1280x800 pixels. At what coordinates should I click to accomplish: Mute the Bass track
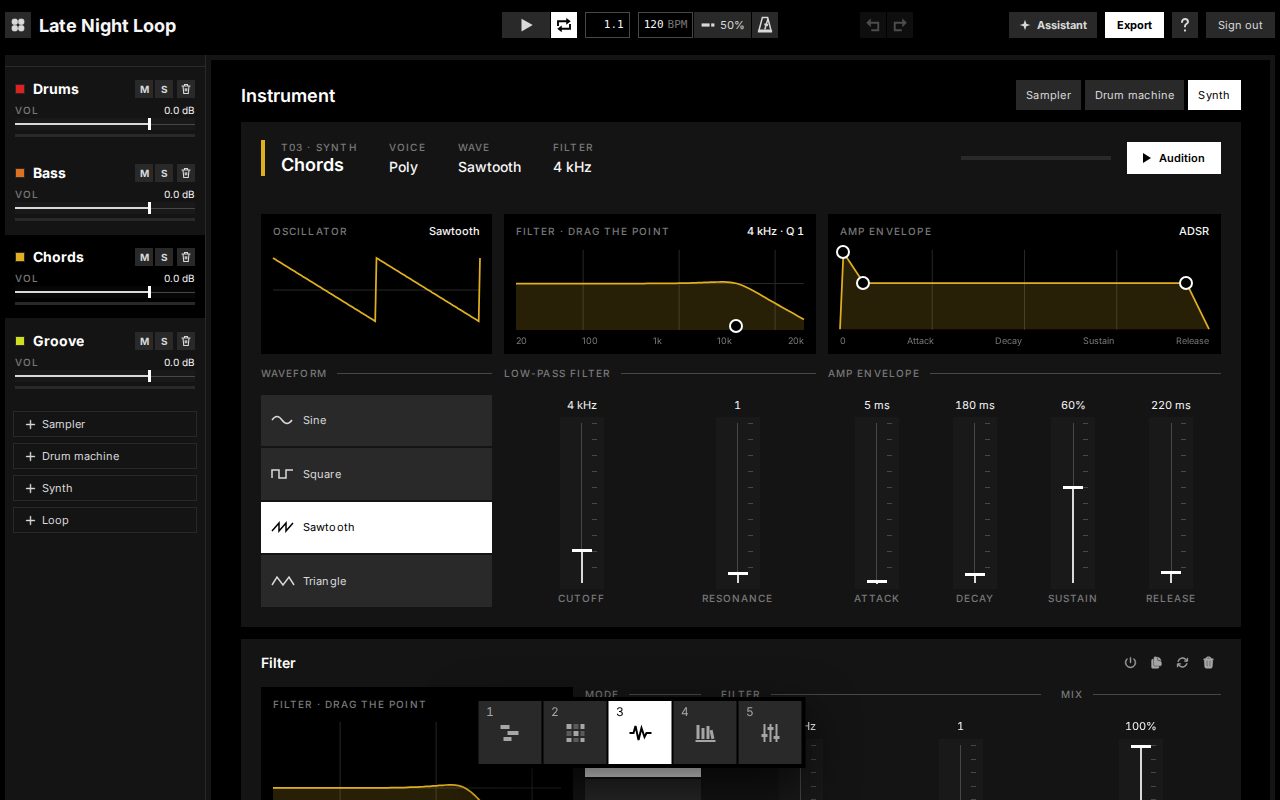pyautogui.click(x=144, y=173)
